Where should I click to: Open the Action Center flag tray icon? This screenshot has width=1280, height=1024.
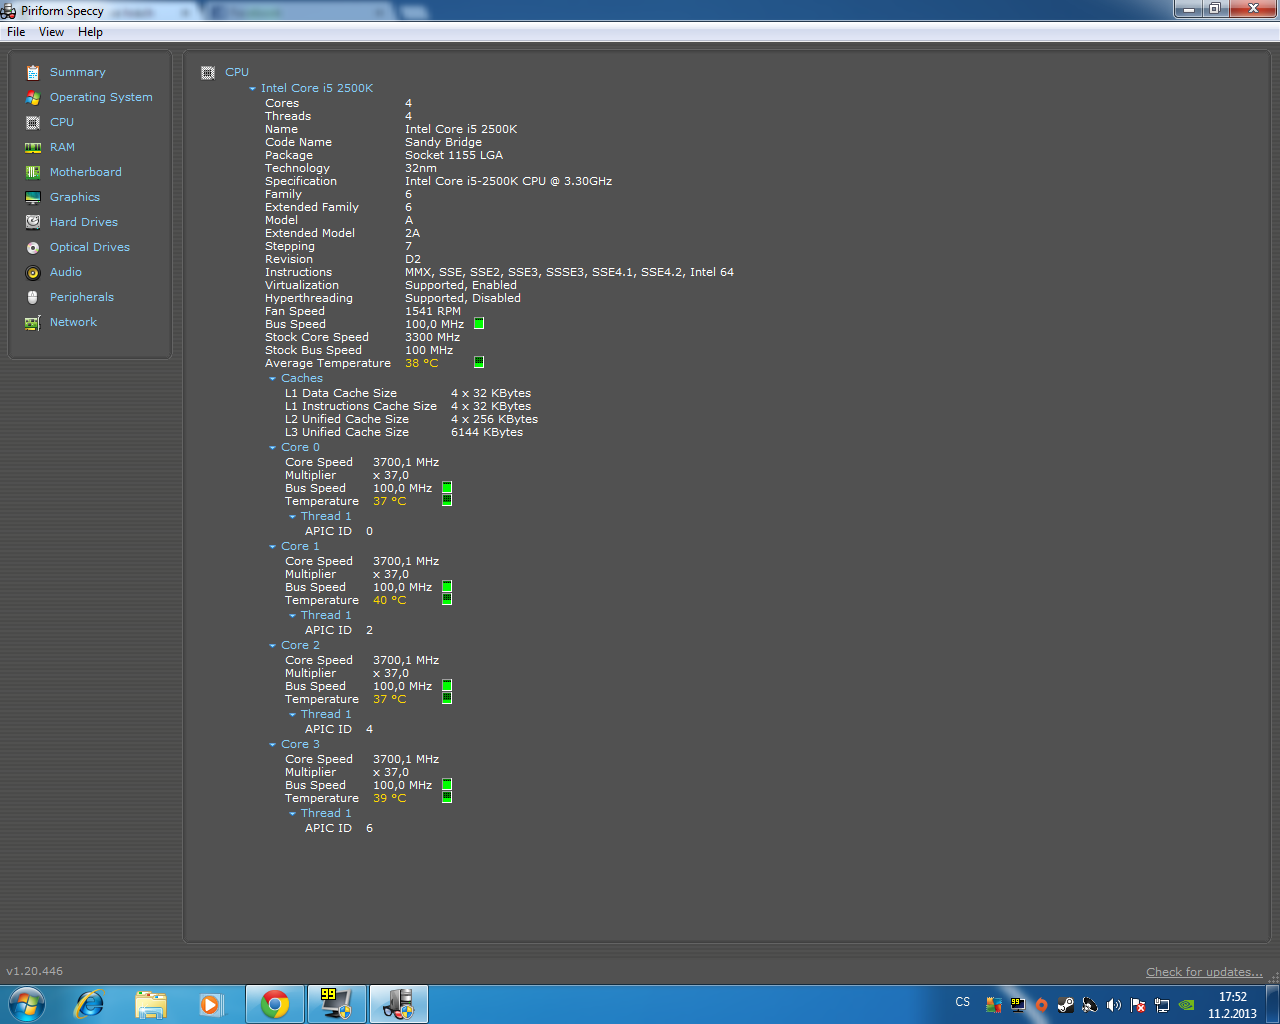(x=1138, y=1005)
